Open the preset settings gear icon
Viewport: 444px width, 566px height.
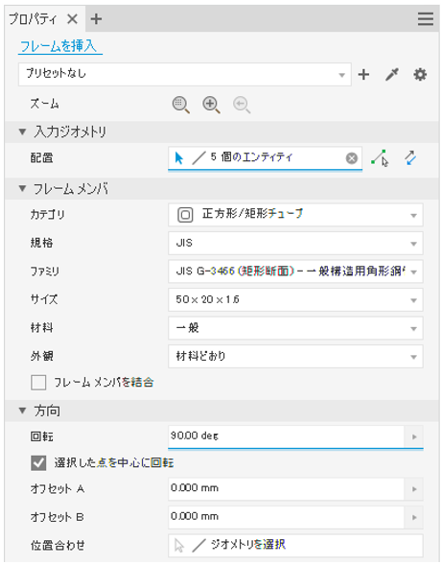pyautogui.click(x=420, y=75)
